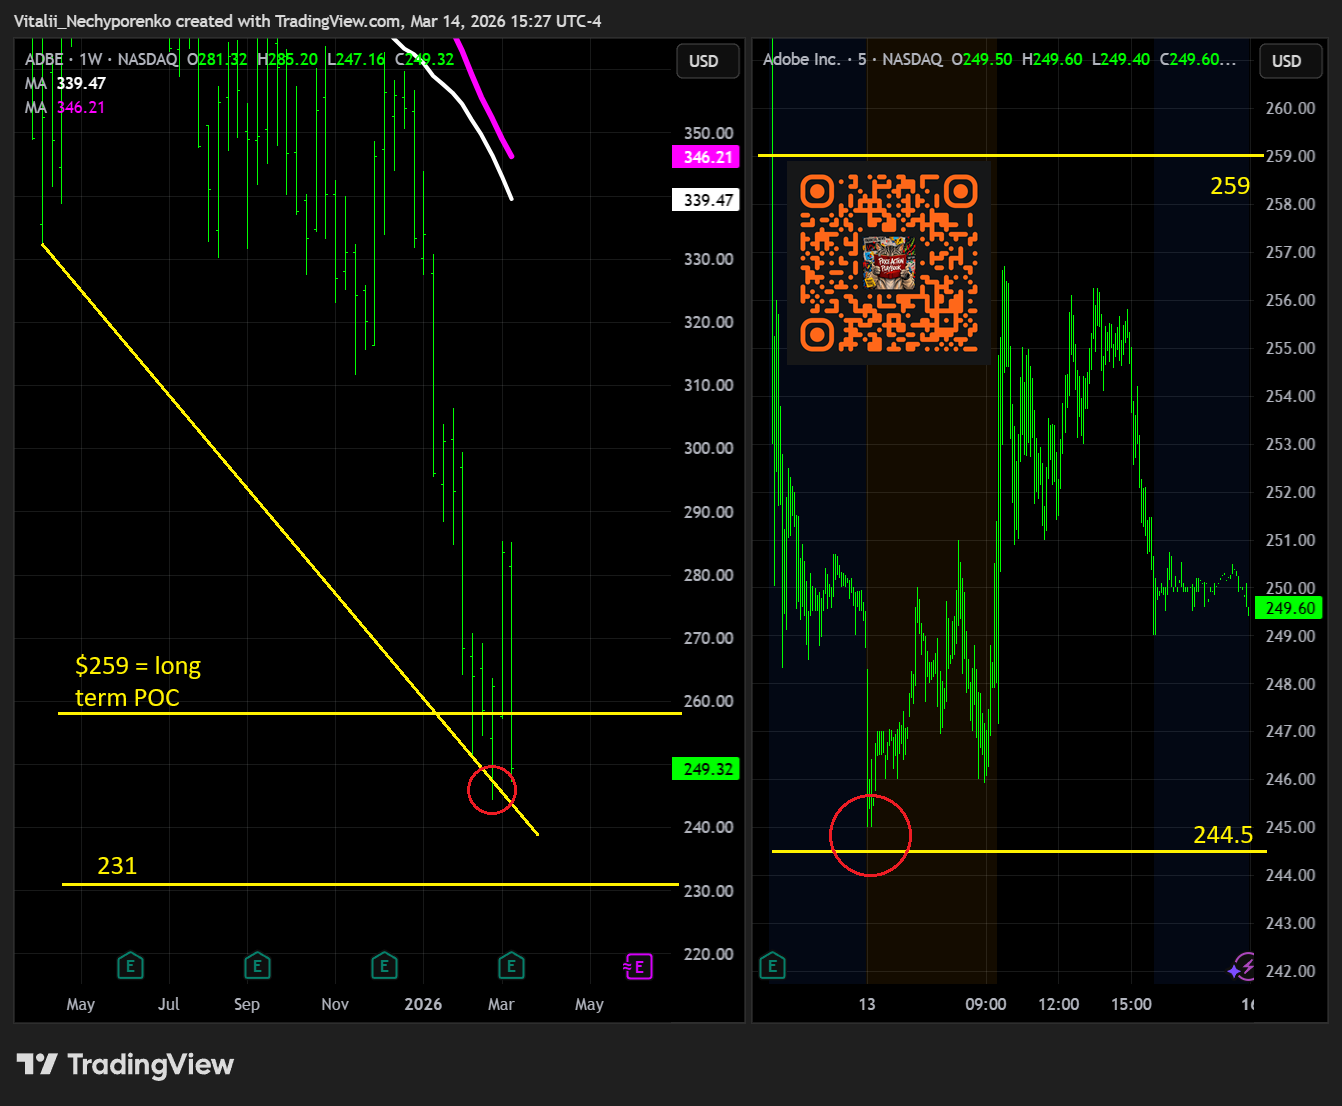Click the 300.00 price axis label
Screen dimensions: 1342x1106
[x=708, y=448]
